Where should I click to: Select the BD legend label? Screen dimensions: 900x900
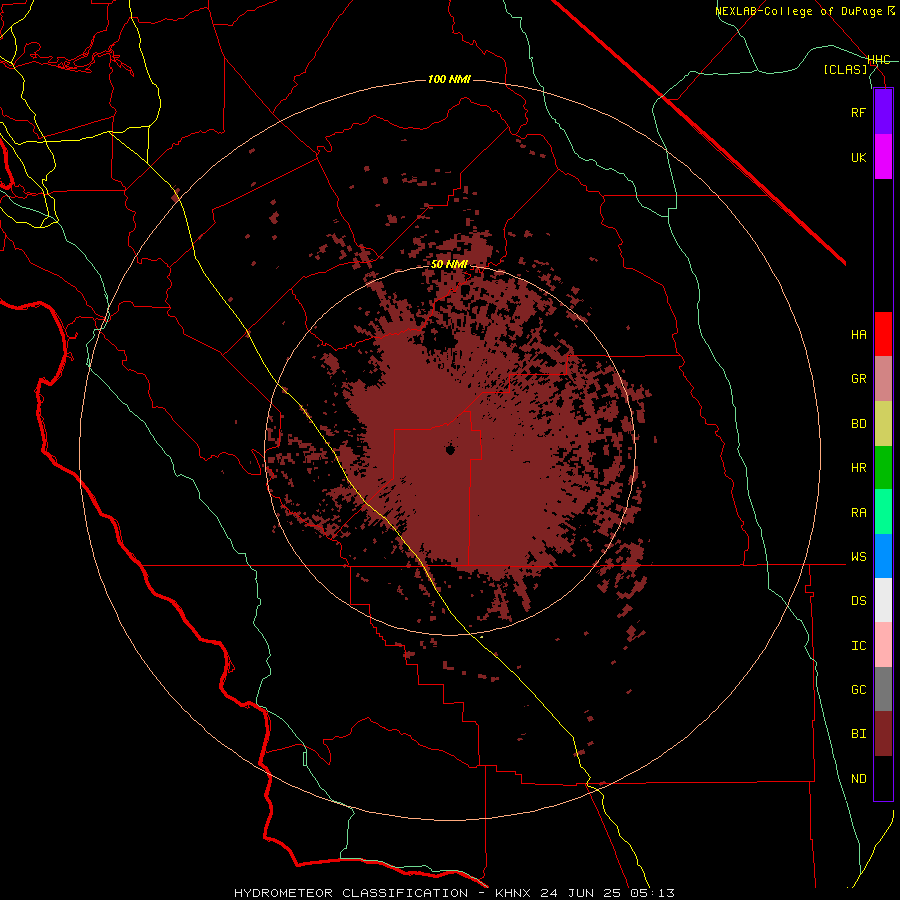858,424
